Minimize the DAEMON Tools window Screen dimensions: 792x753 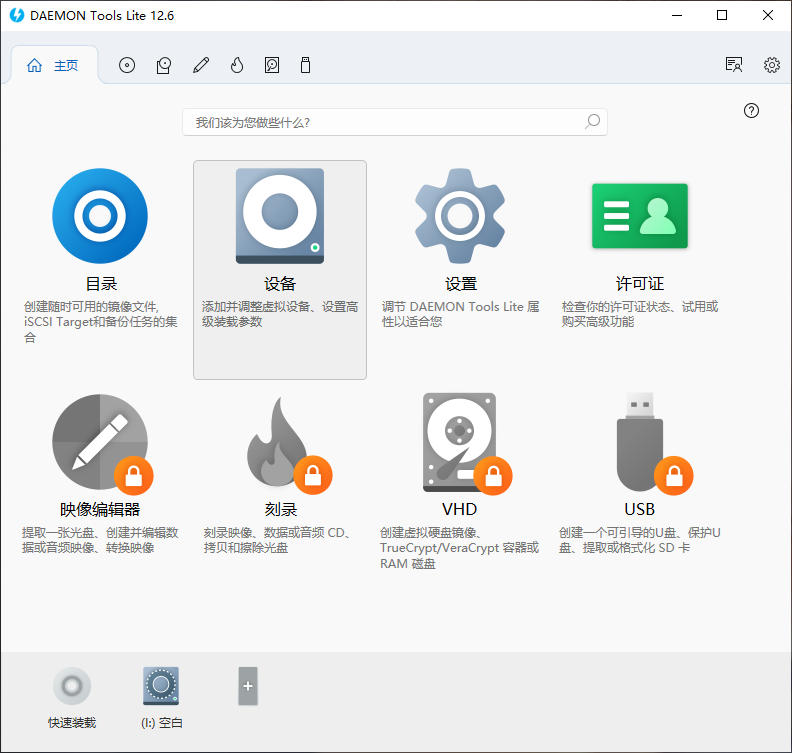pyautogui.click(x=677, y=15)
